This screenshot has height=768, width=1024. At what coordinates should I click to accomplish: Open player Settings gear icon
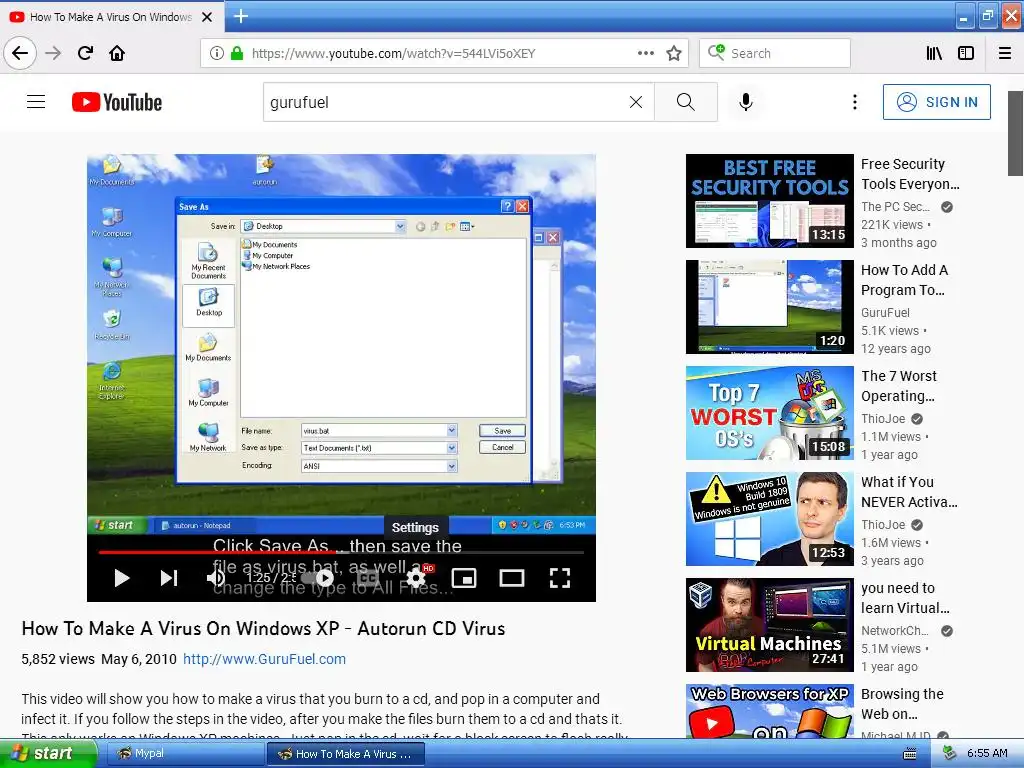(416, 578)
